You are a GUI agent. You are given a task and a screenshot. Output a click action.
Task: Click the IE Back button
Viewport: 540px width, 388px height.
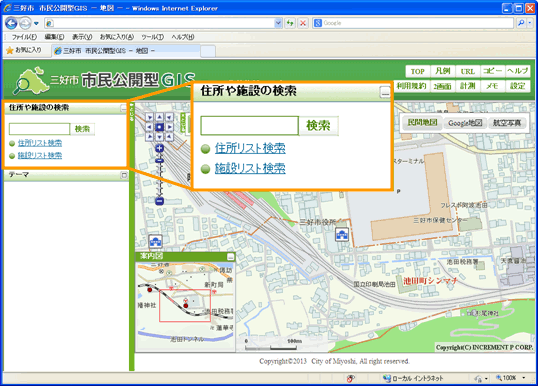pos(11,23)
